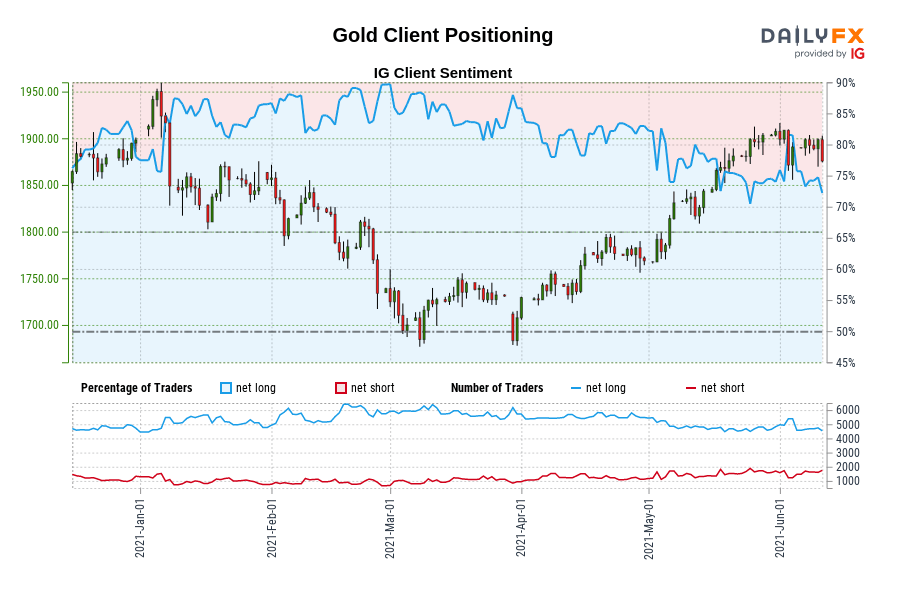This screenshot has height=600, width=900.
Task: Click the 2000 traders axis label
Action: [x=848, y=467]
